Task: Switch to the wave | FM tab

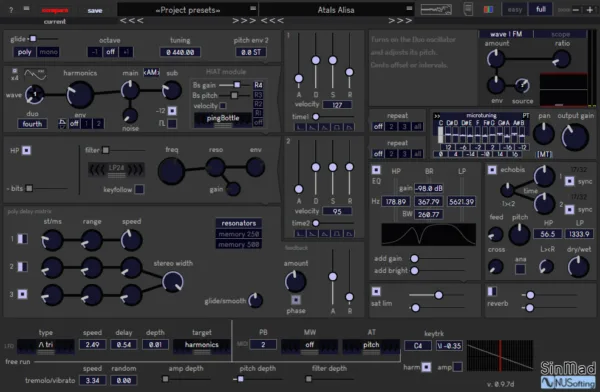Action: (506, 34)
